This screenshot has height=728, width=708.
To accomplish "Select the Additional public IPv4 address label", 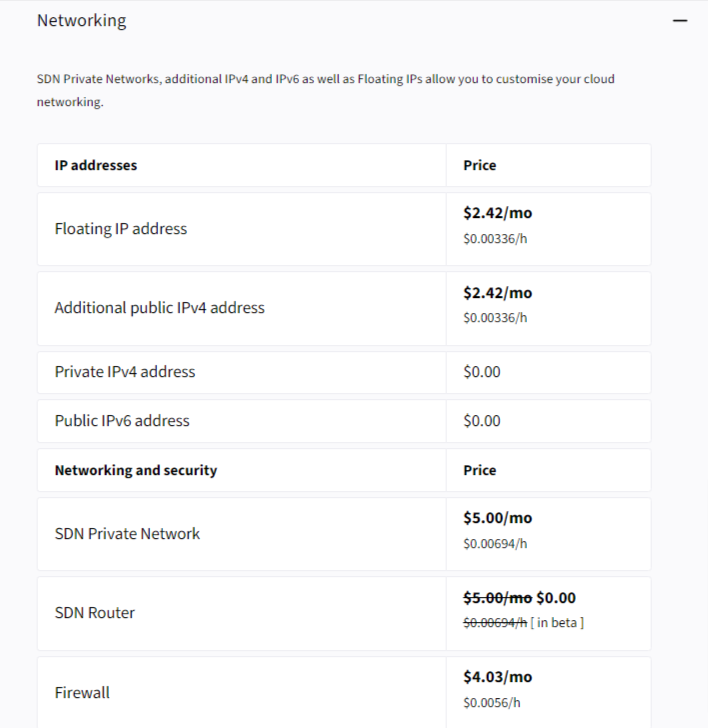I will [160, 308].
